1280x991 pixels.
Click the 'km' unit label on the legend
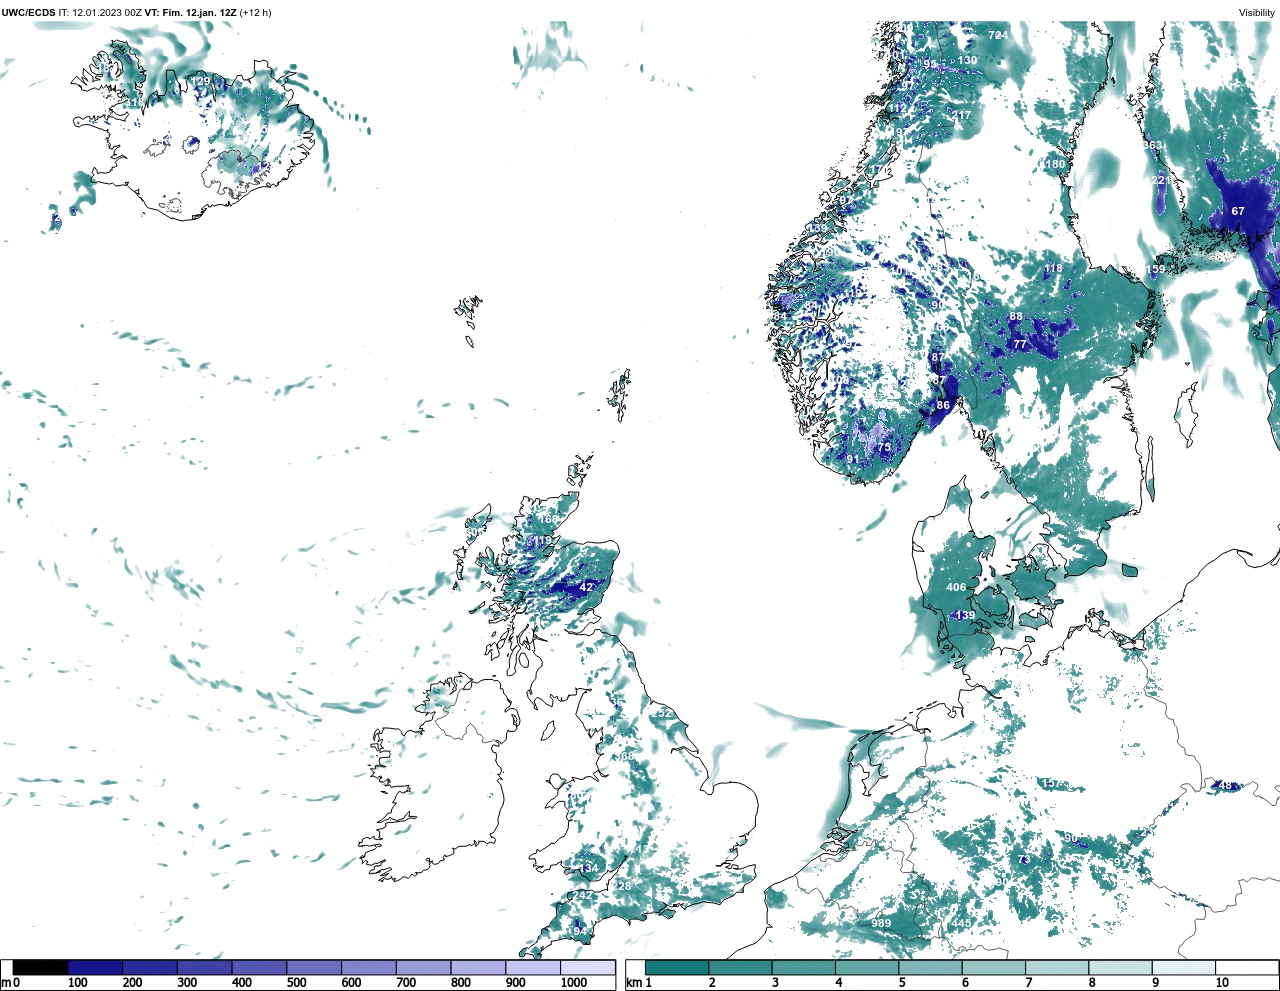coord(633,983)
